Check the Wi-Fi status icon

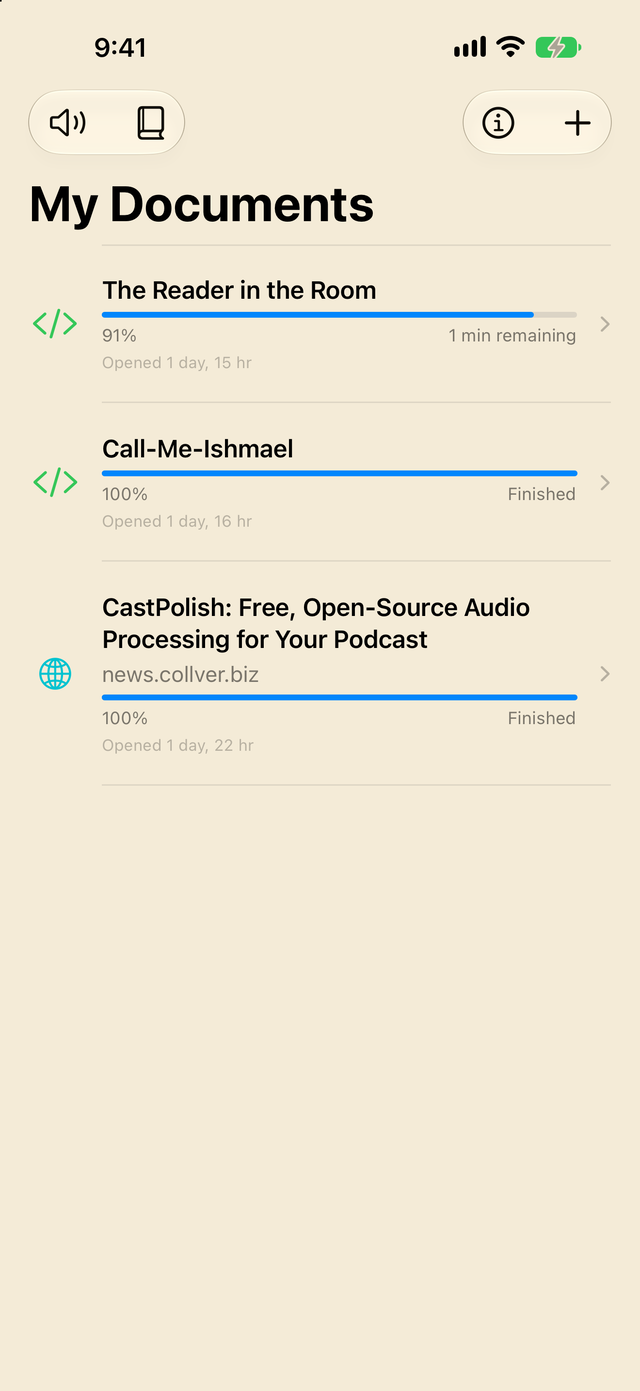[510, 47]
